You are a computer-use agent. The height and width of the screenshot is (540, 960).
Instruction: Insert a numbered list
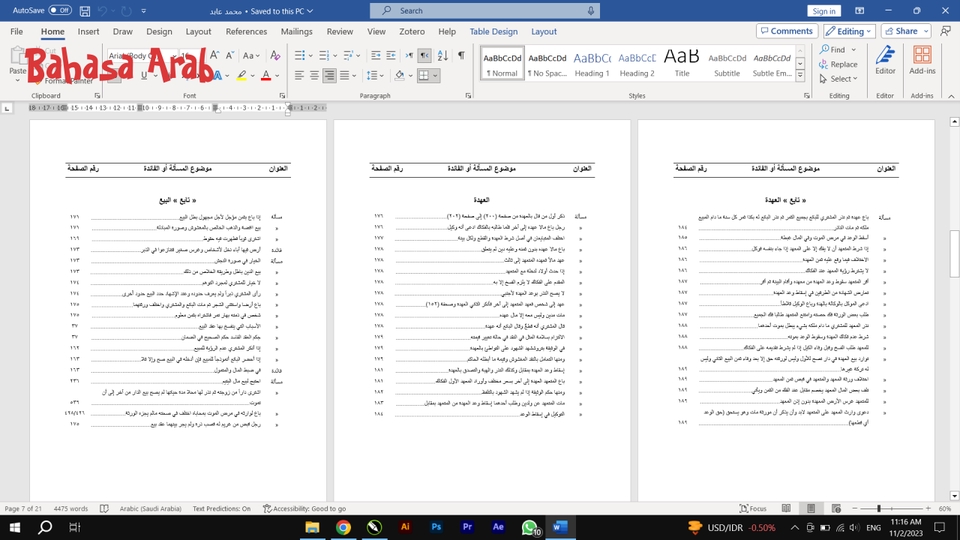coord(324,55)
